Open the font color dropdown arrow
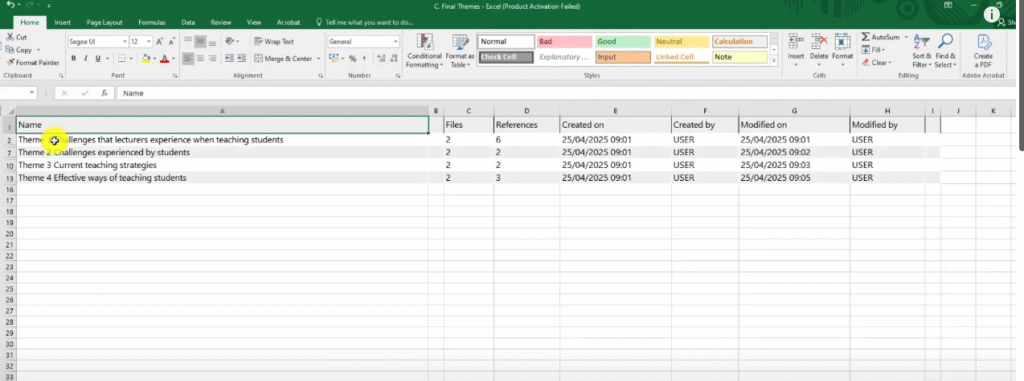The width and height of the screenshot is (1024, 381). pyautogui.click(x=173, y=59)
